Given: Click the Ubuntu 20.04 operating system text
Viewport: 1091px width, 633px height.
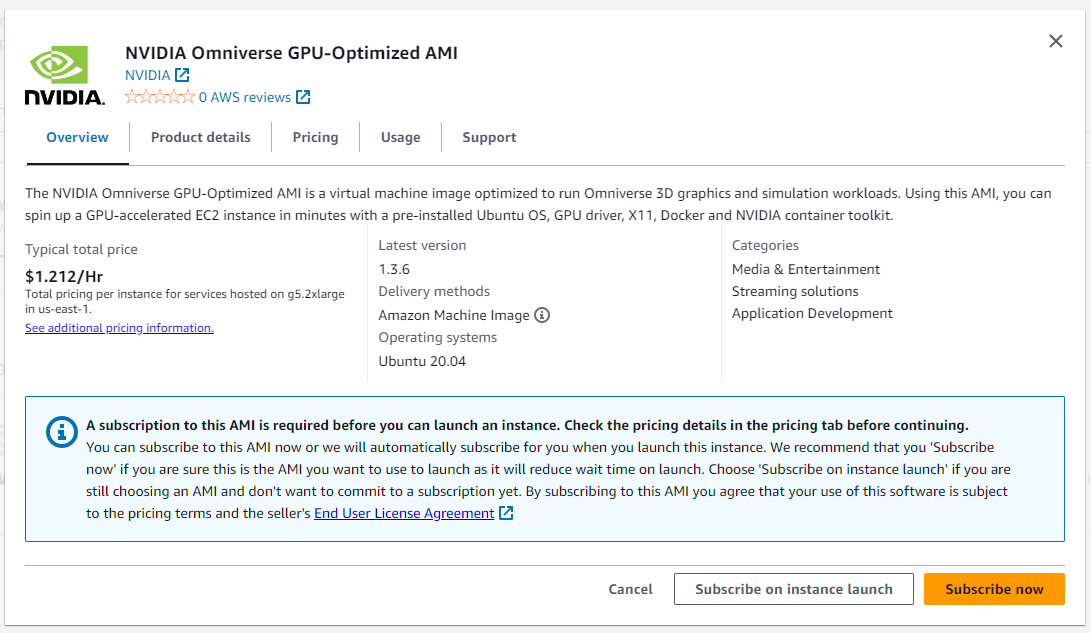Looking at the screenshot, I should (422, 361).
